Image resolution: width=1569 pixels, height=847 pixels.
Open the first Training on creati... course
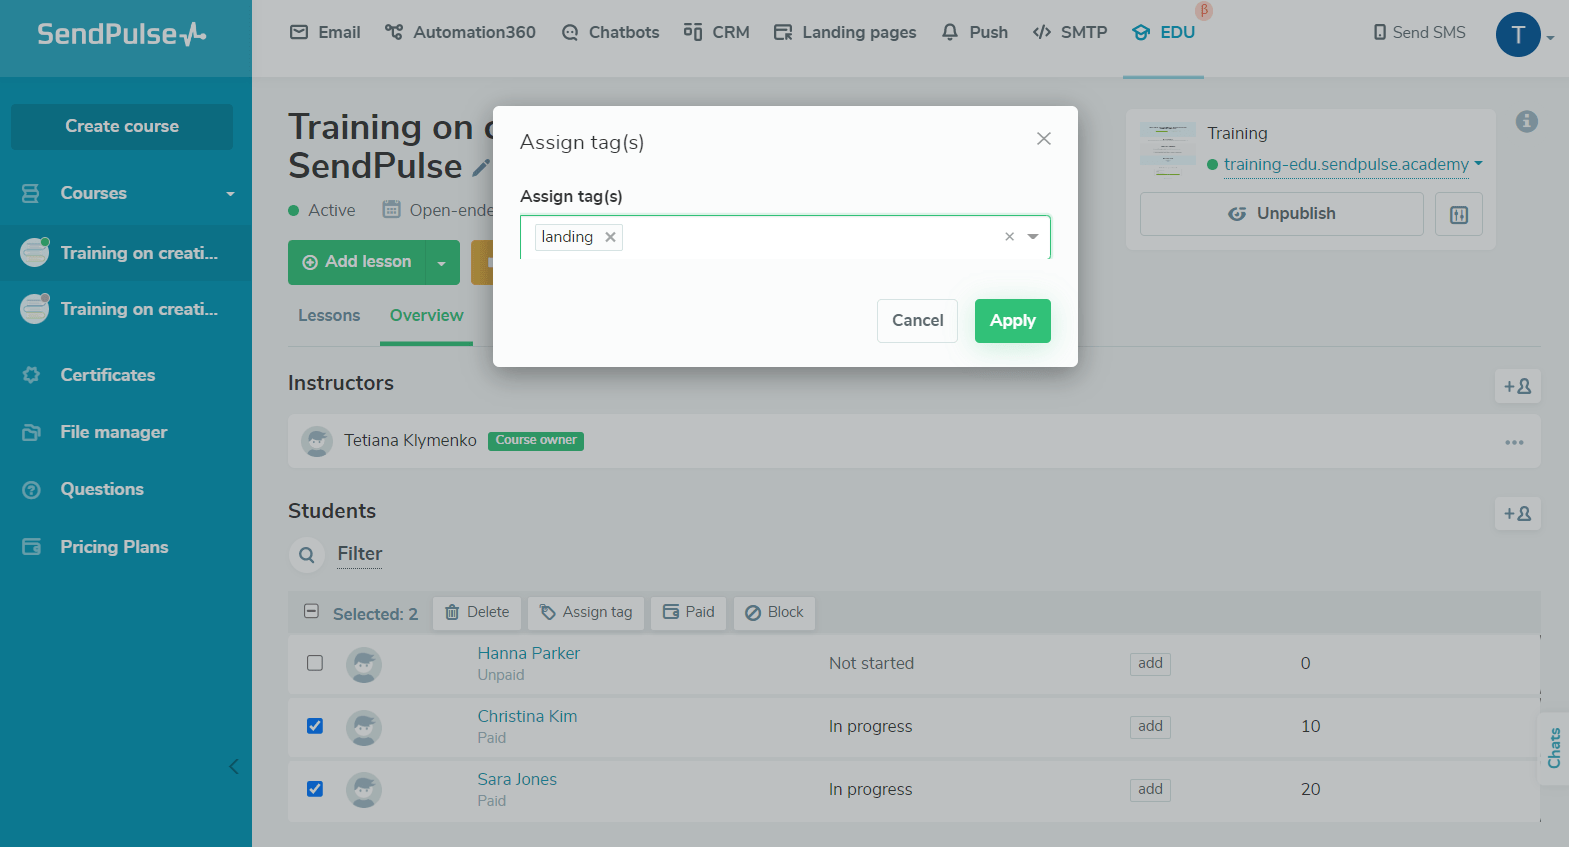126,253
